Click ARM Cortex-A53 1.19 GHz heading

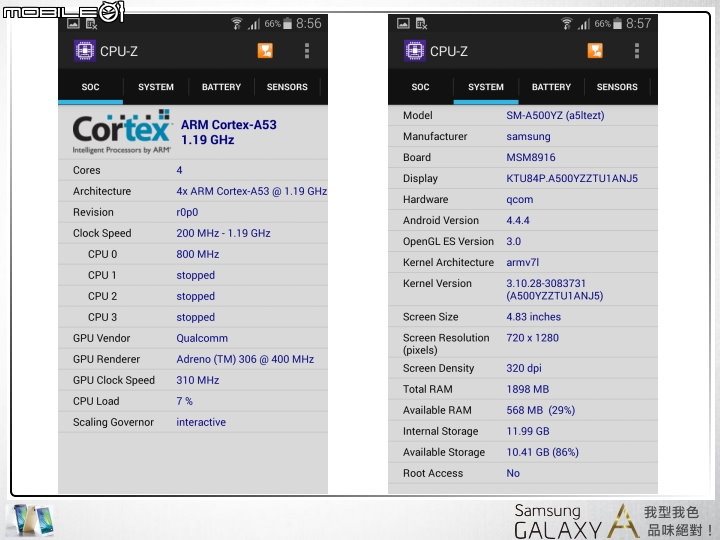[x=229, y=132]
